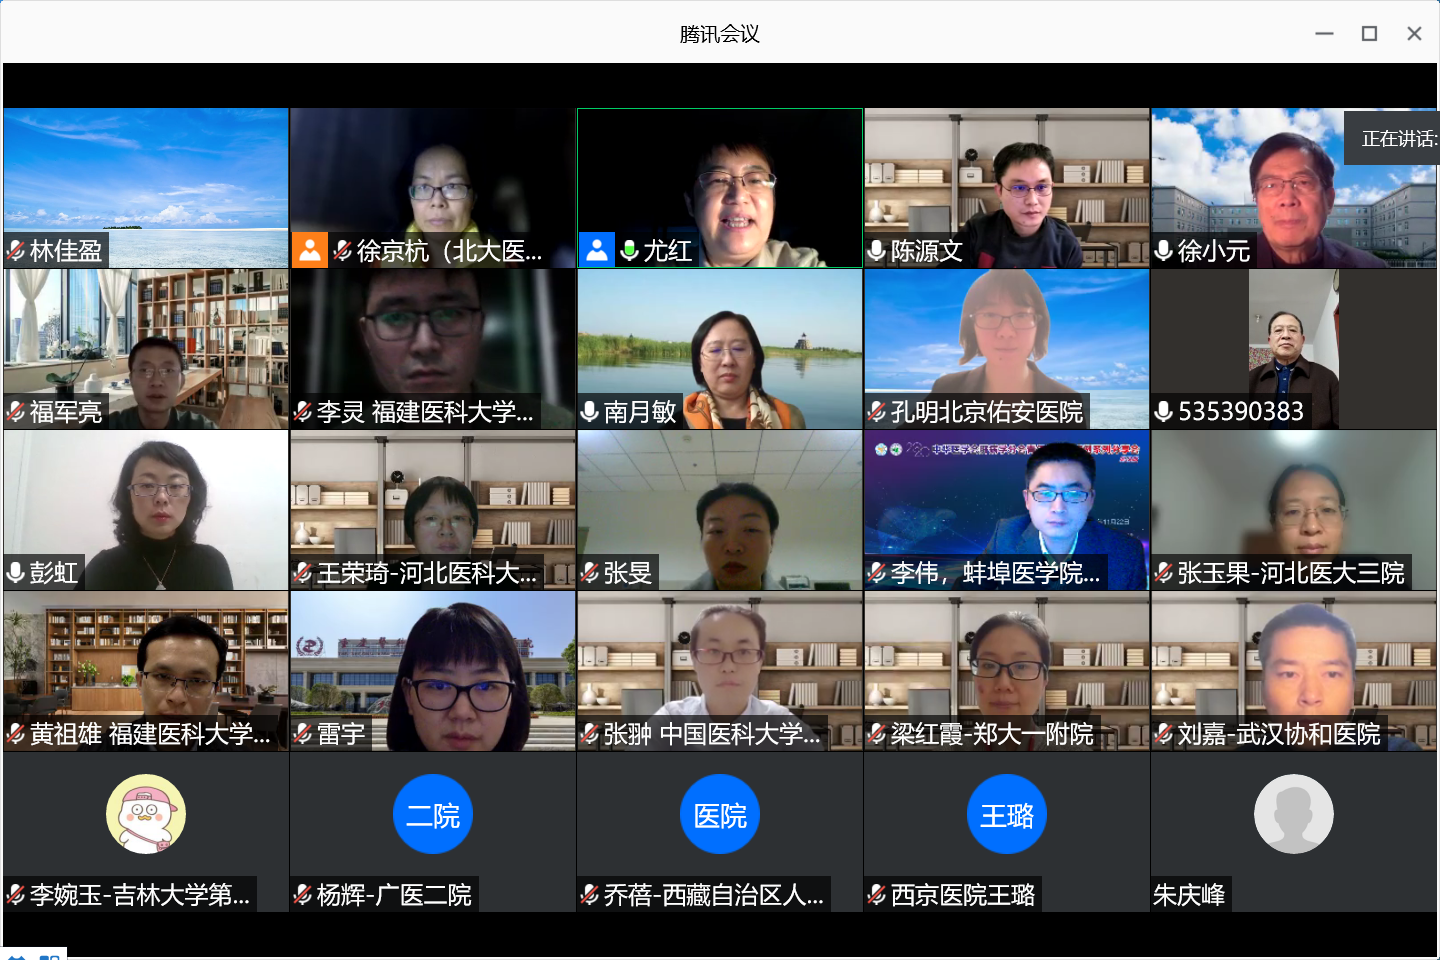Click the blue person badge beside 尤红
The image size is (1440, 960).
click(597, 250)
